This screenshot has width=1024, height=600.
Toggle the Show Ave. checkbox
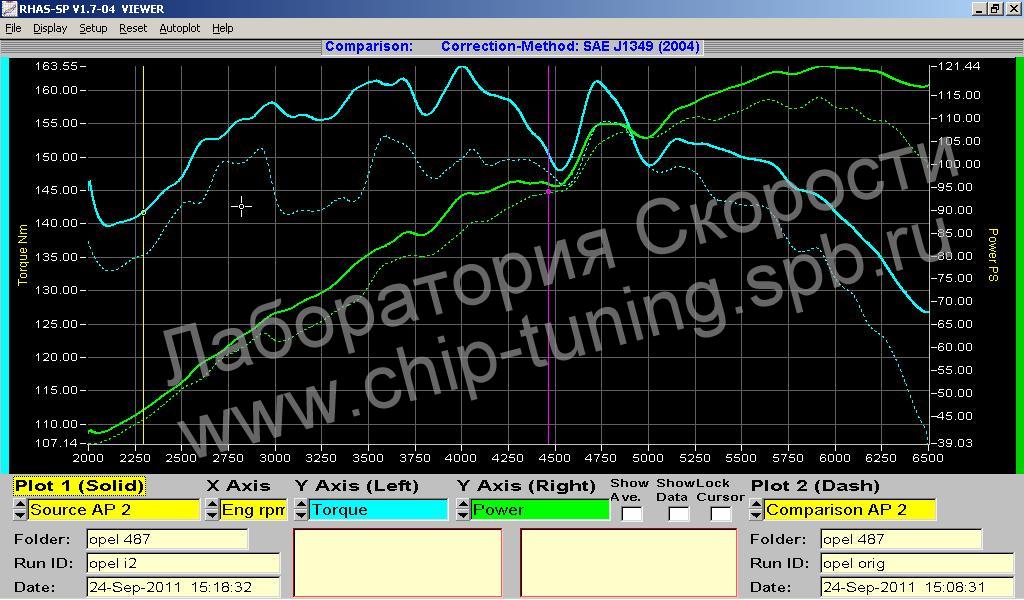point(632,514)
